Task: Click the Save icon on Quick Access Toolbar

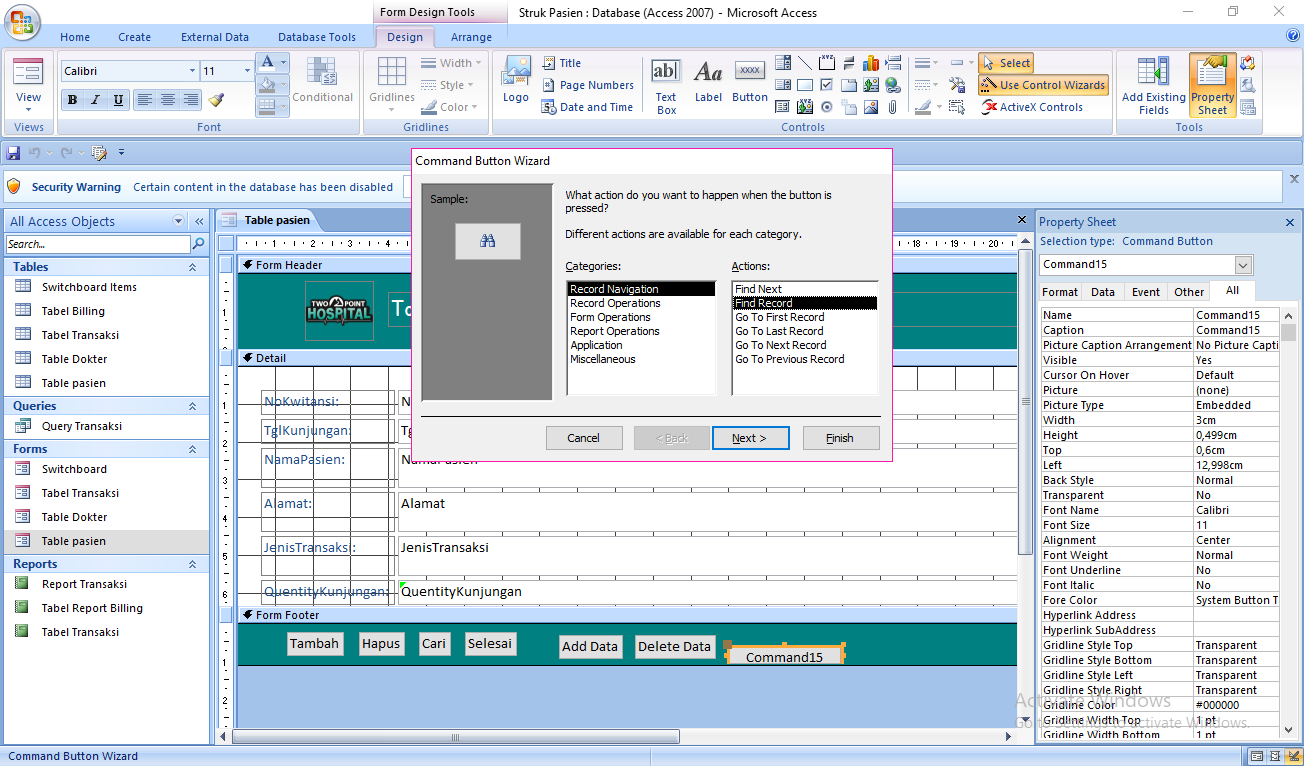Action: point(11,152)
